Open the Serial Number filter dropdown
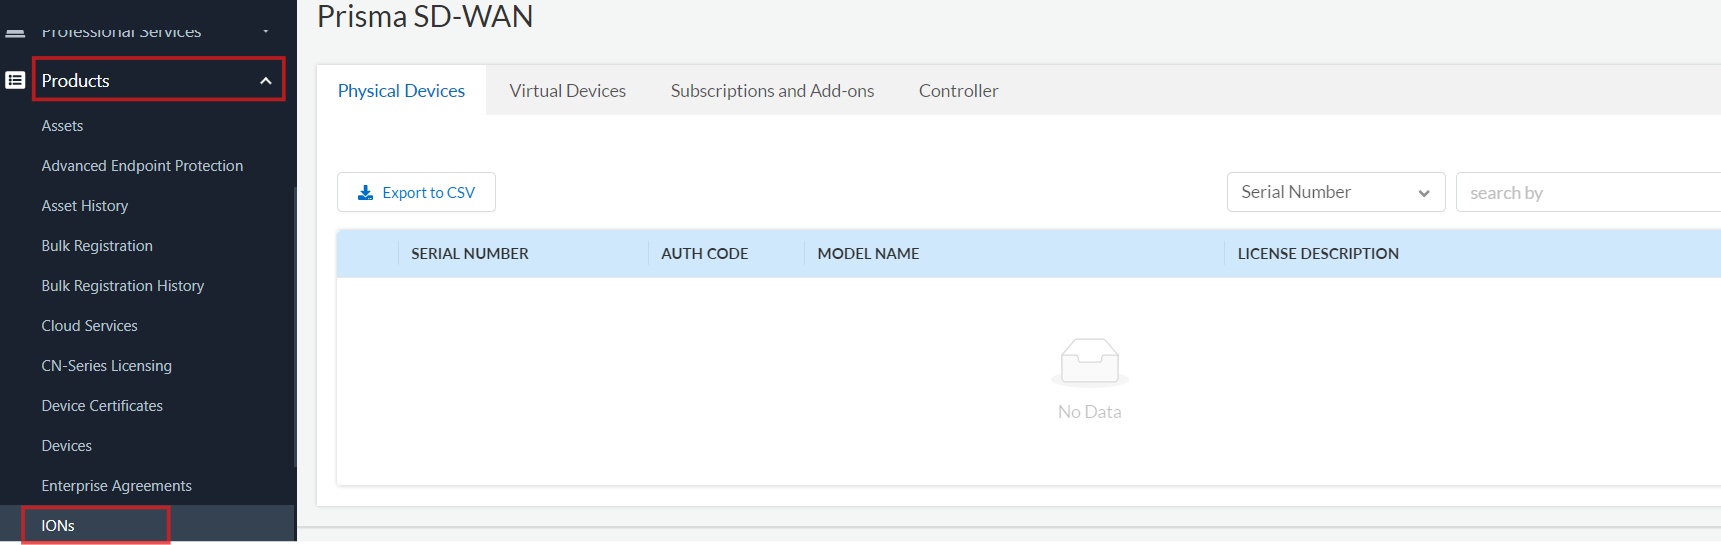The width and height of the screenshot is (1721, 545). coord(1335,192)
